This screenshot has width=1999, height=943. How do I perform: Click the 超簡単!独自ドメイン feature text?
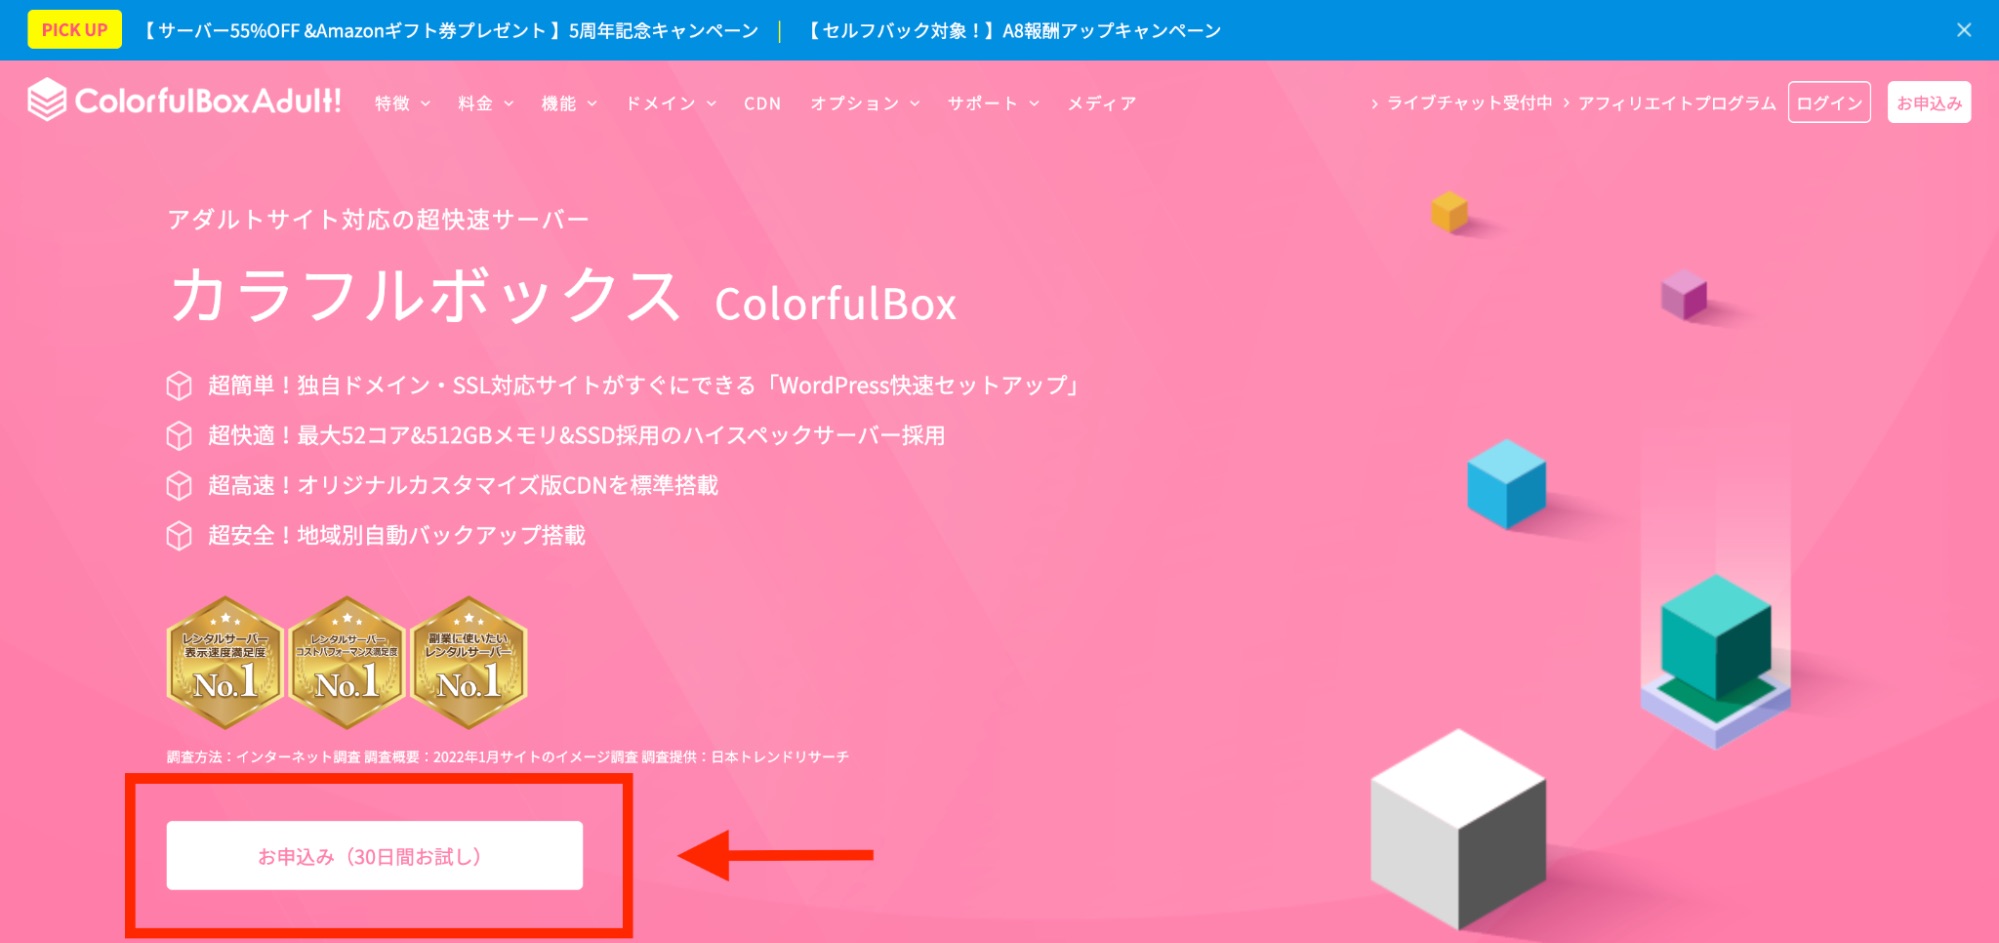pyautogui.click(x=644, y=386)
